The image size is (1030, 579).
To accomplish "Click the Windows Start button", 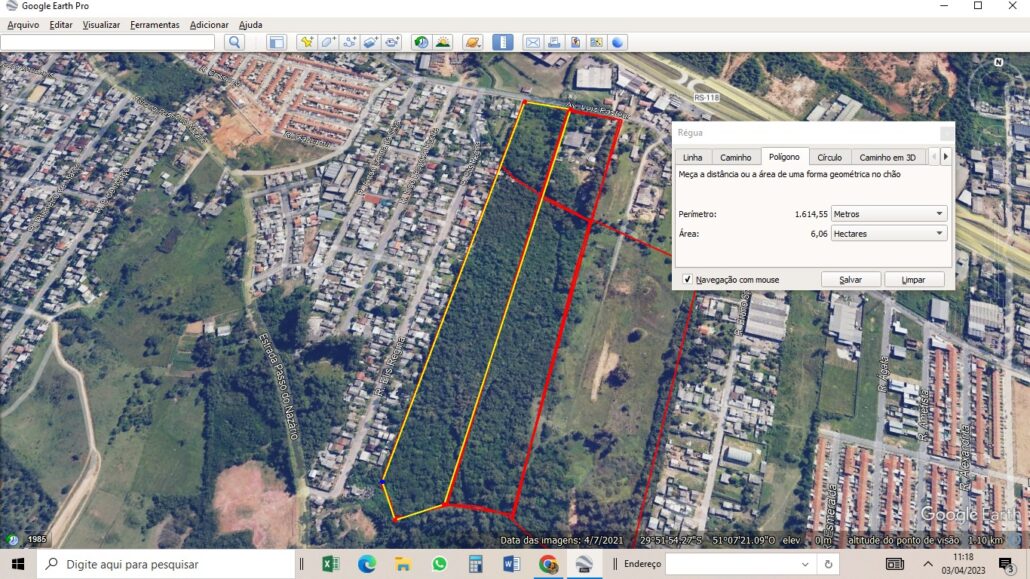I will click(18, 564).
